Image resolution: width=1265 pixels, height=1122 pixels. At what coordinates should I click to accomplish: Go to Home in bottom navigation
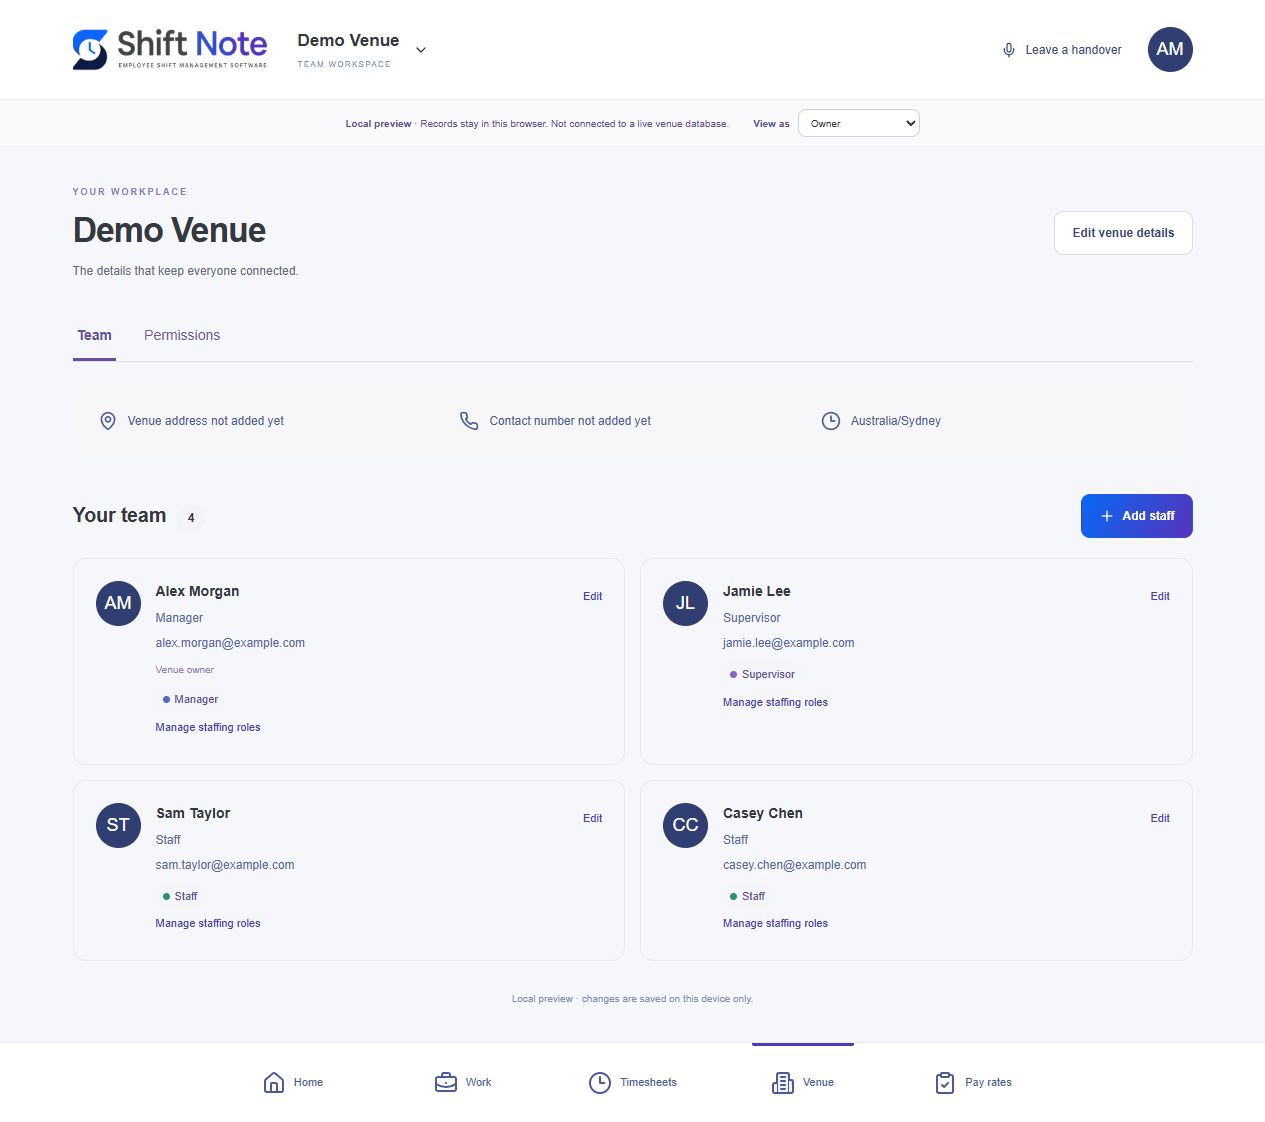[293, 1082]
